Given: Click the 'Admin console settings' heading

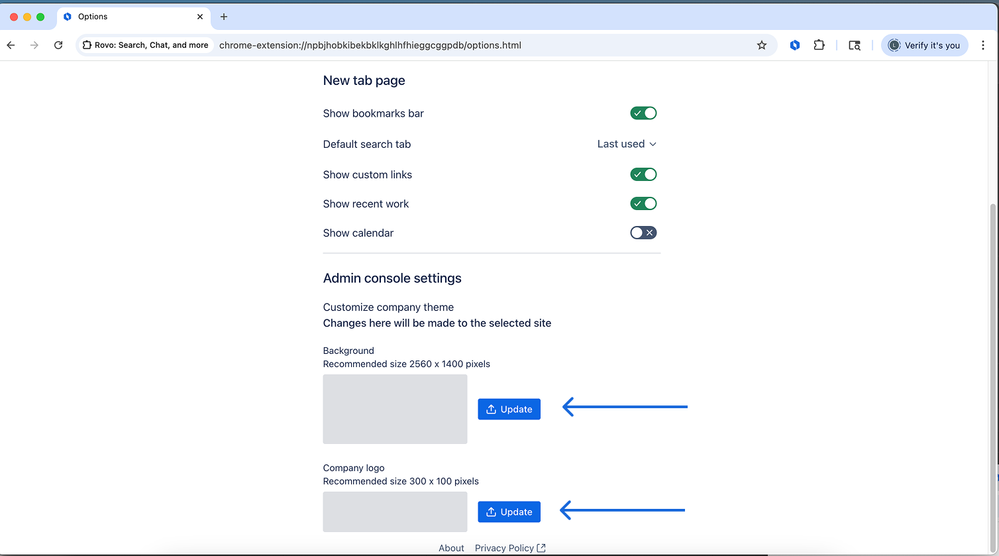Looking at the screenshot, I should click(x=392, y=278).
